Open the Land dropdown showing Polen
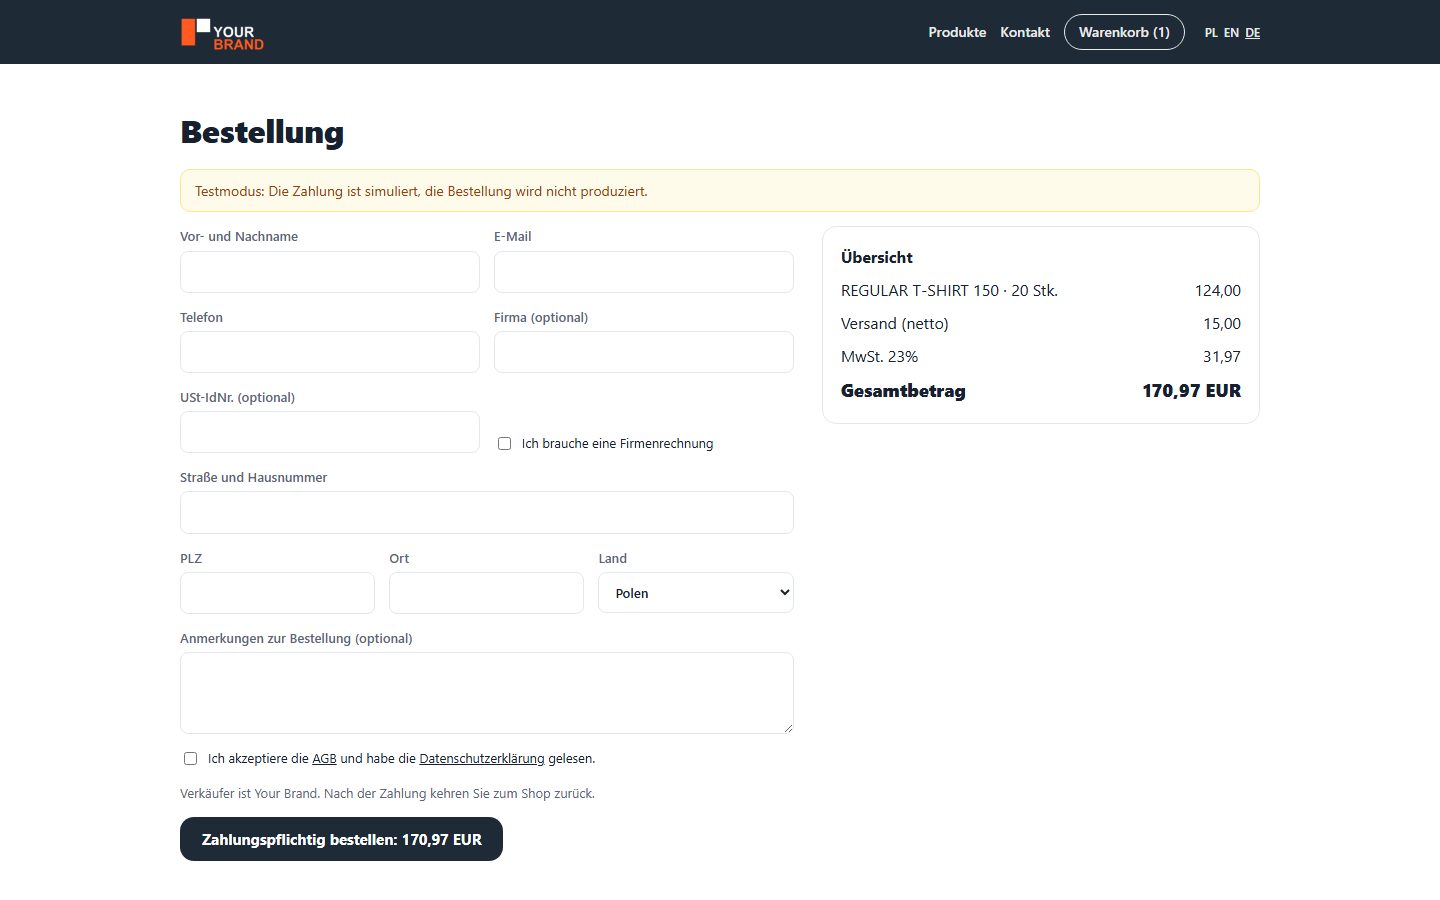 [x=696, y=593]
